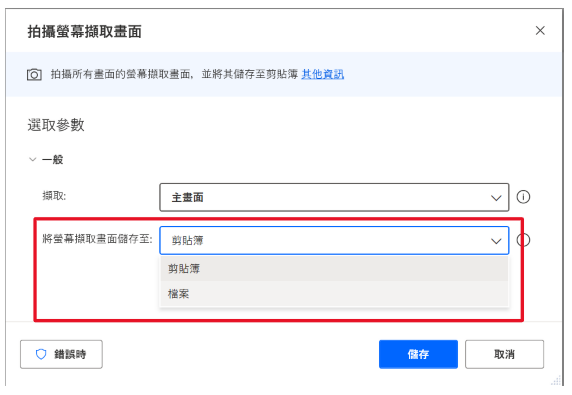Image resolution: width=572 pixels, height=395 pixels.
Task: Click the resize grip at the dialog corner
Action: click(556, 380)
